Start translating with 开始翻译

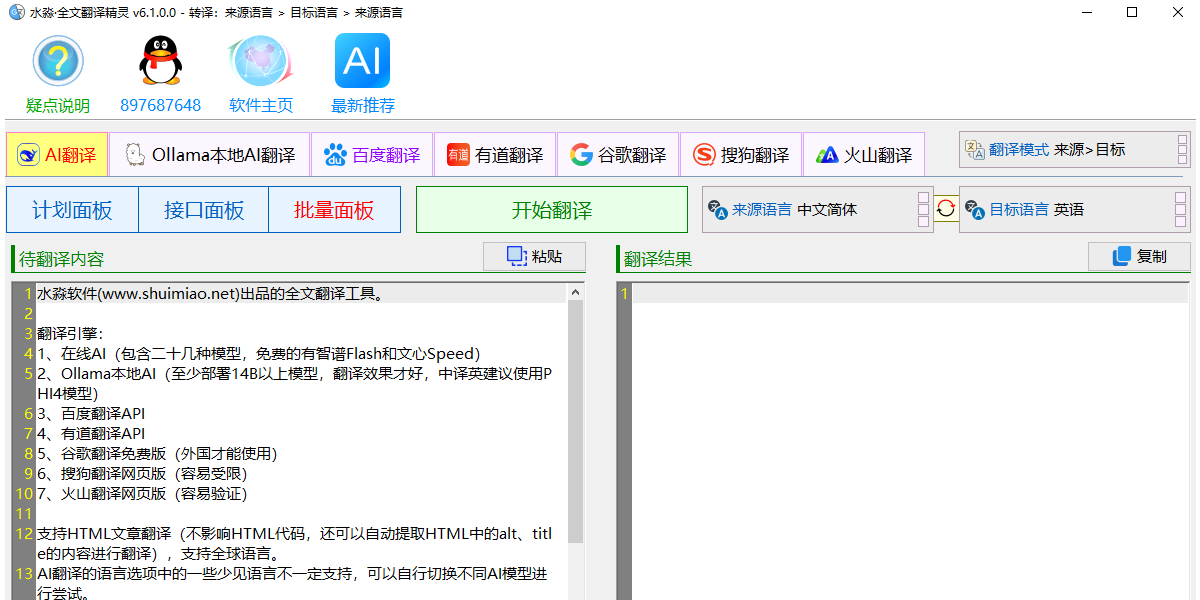click(552, 210)
